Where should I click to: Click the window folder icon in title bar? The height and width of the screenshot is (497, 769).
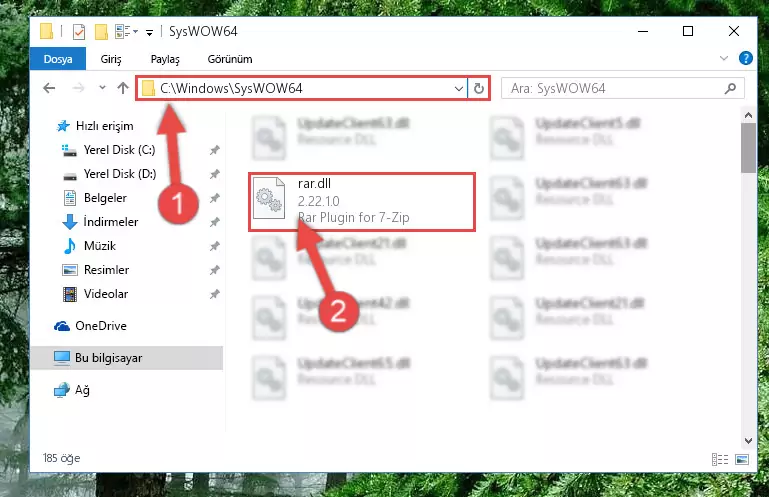[x=47, y=31]
